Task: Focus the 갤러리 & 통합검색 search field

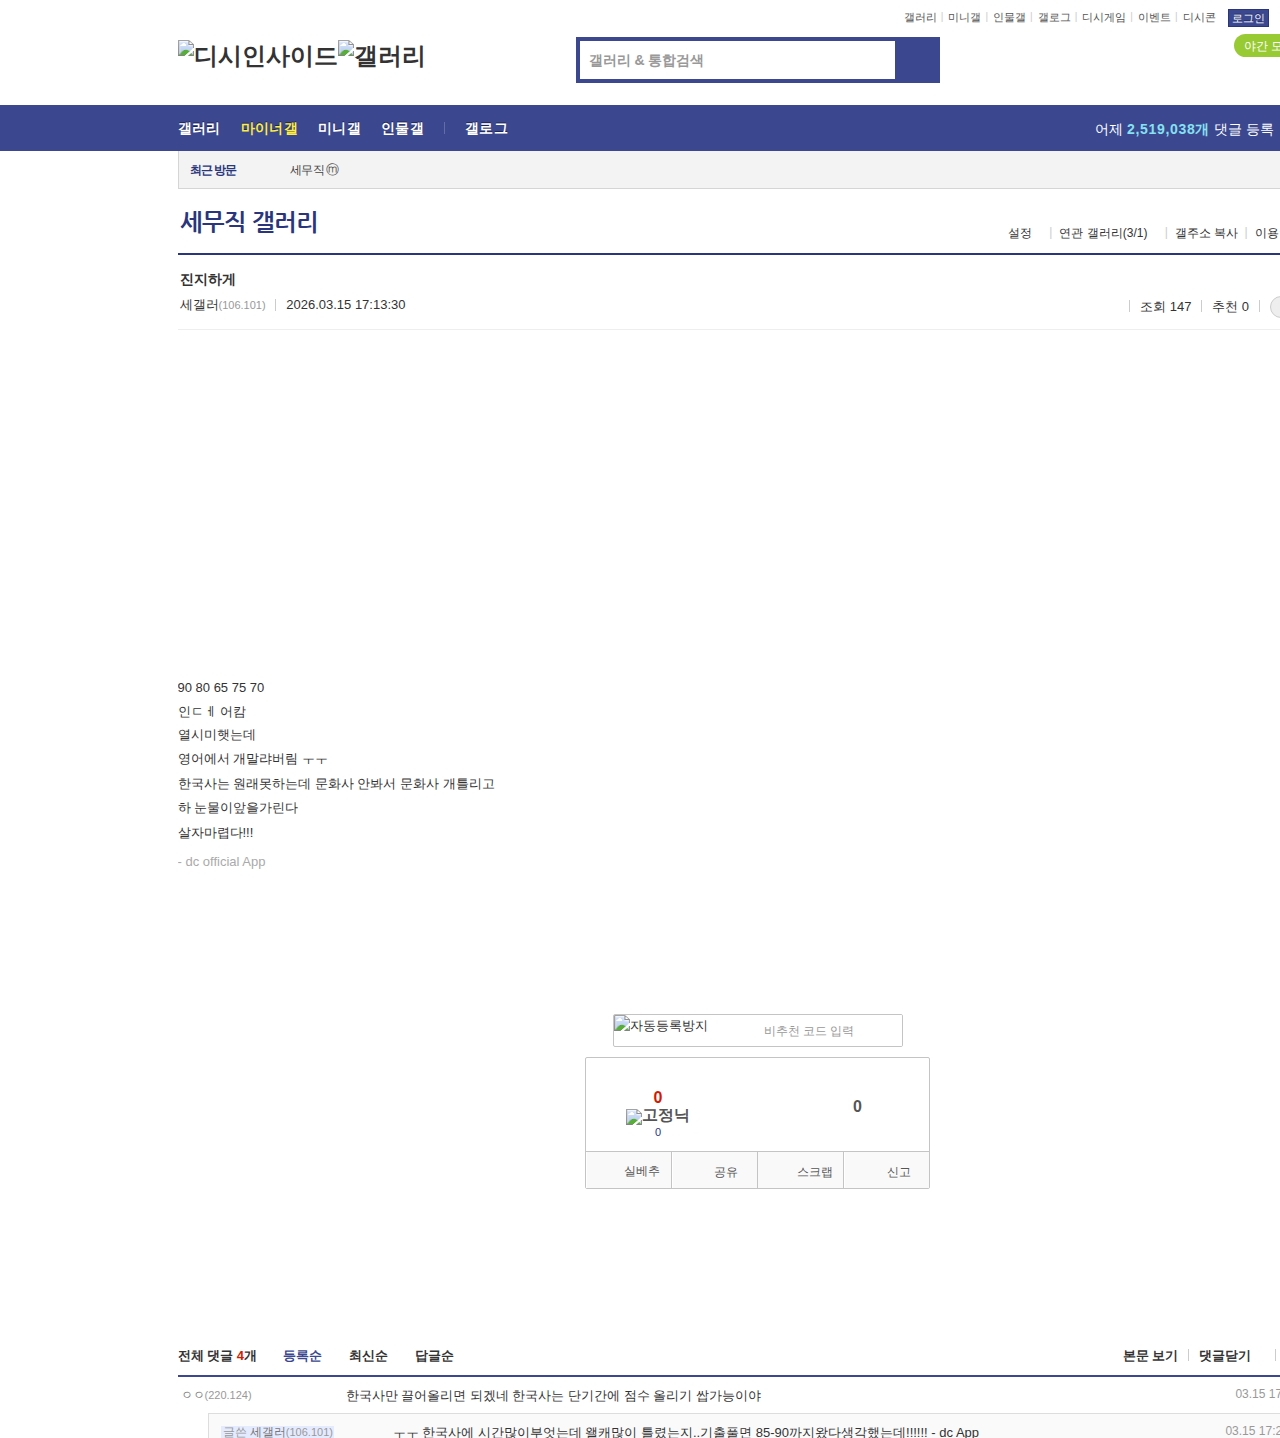Action: 737,60
